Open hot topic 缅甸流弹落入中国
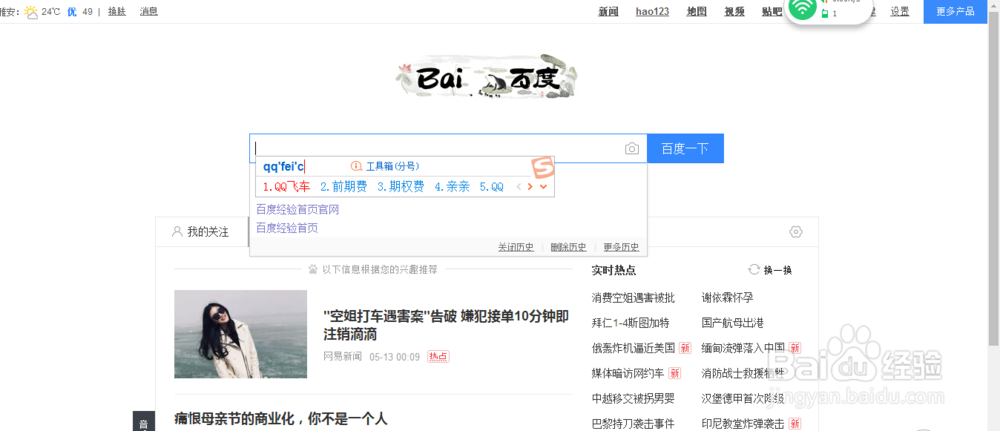This screenshot has width=1000, height=431. point(743,348)
